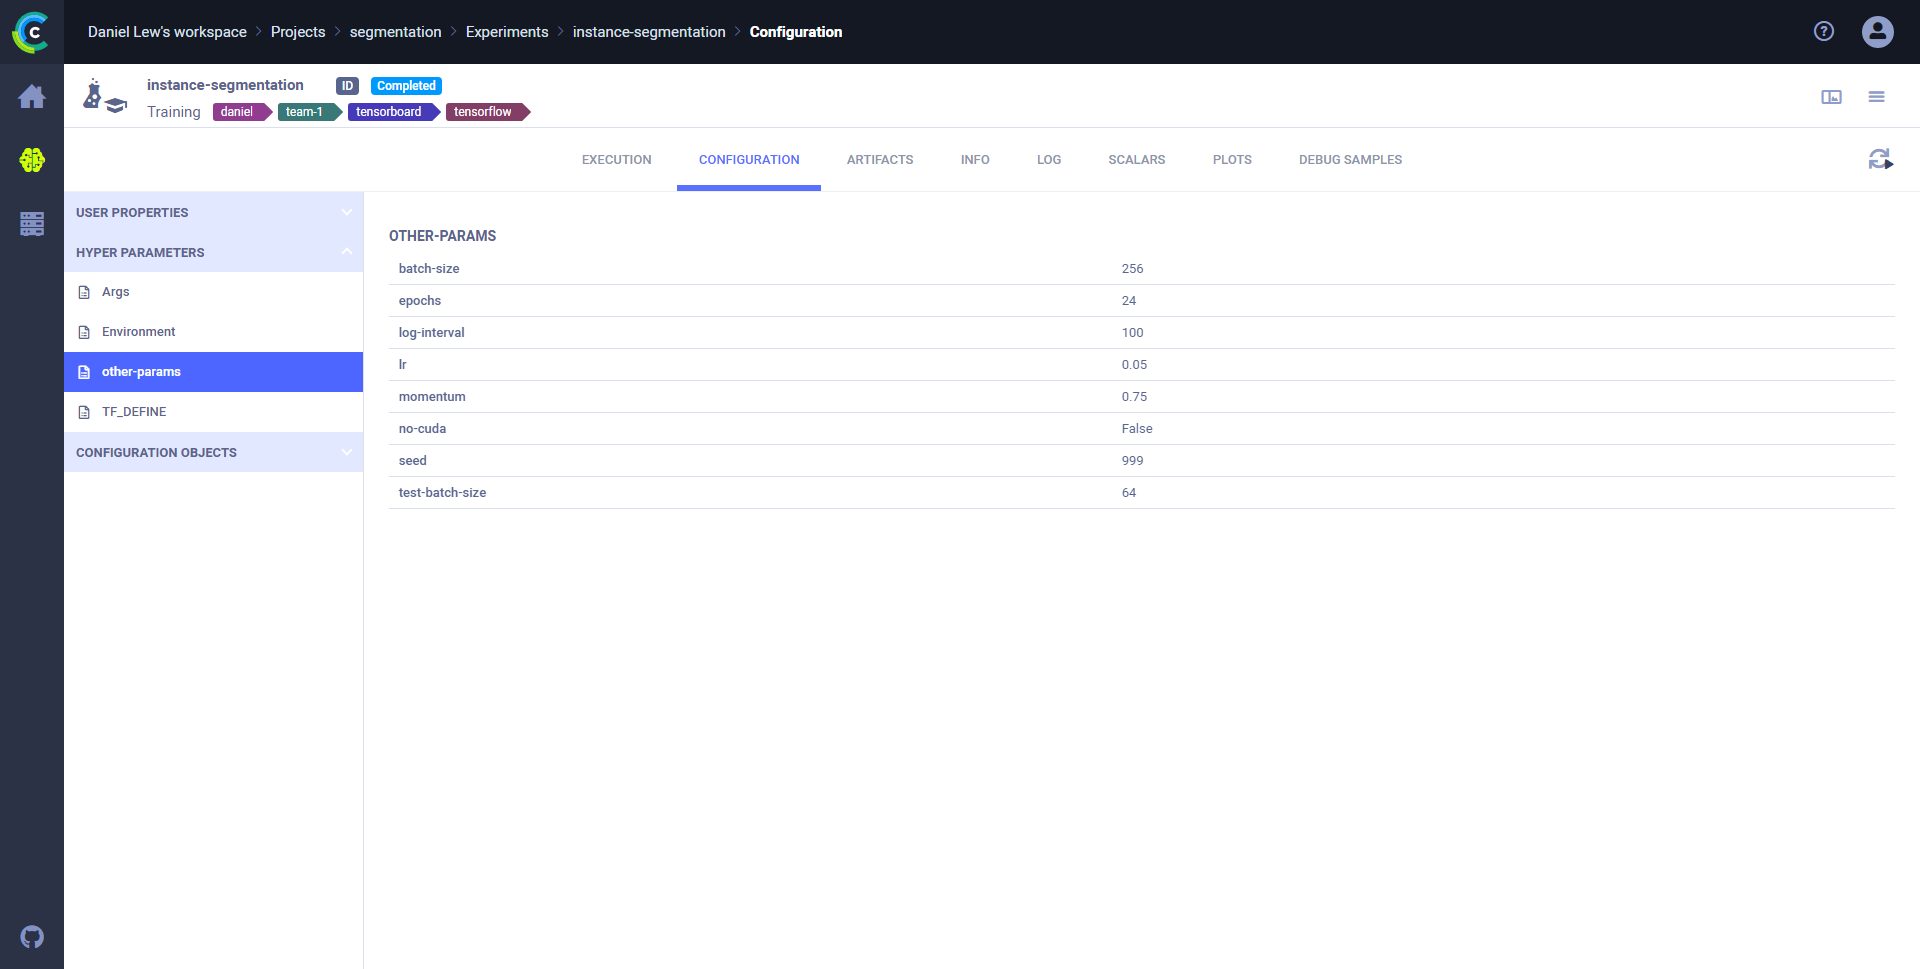1920x969 pixels.
Task: Expand the User Properties section
Action: [x=213, y=212]
